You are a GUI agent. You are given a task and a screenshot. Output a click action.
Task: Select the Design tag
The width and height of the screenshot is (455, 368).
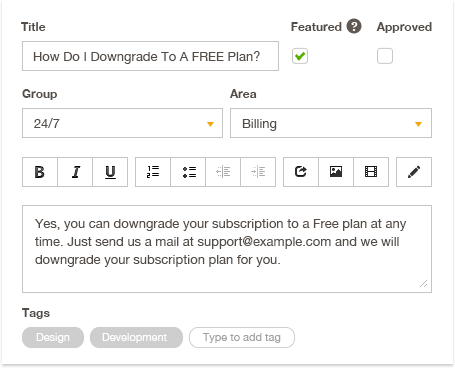click(53, 337)
